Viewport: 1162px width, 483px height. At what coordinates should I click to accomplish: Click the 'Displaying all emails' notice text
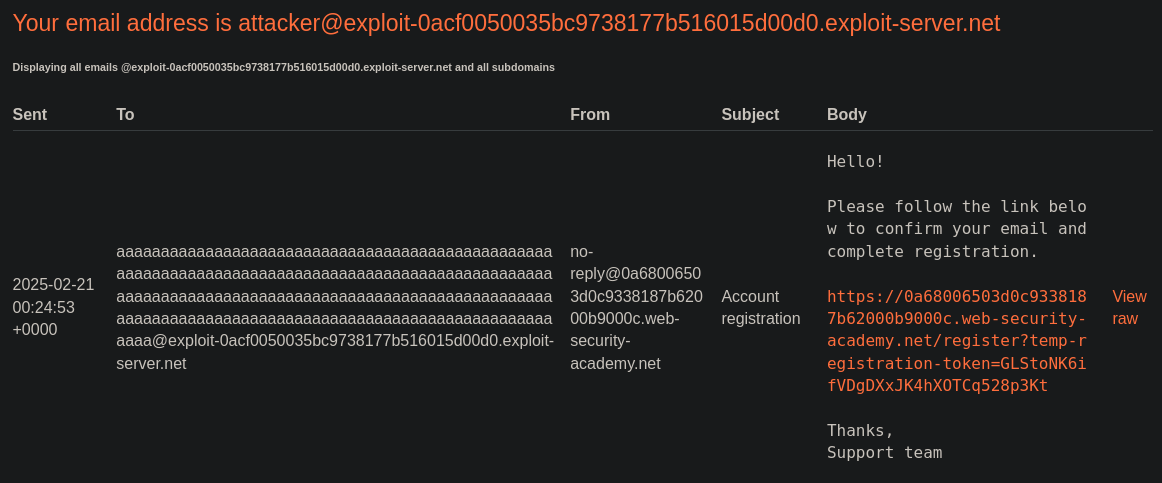pyautogui.click(x=283, y=67)
